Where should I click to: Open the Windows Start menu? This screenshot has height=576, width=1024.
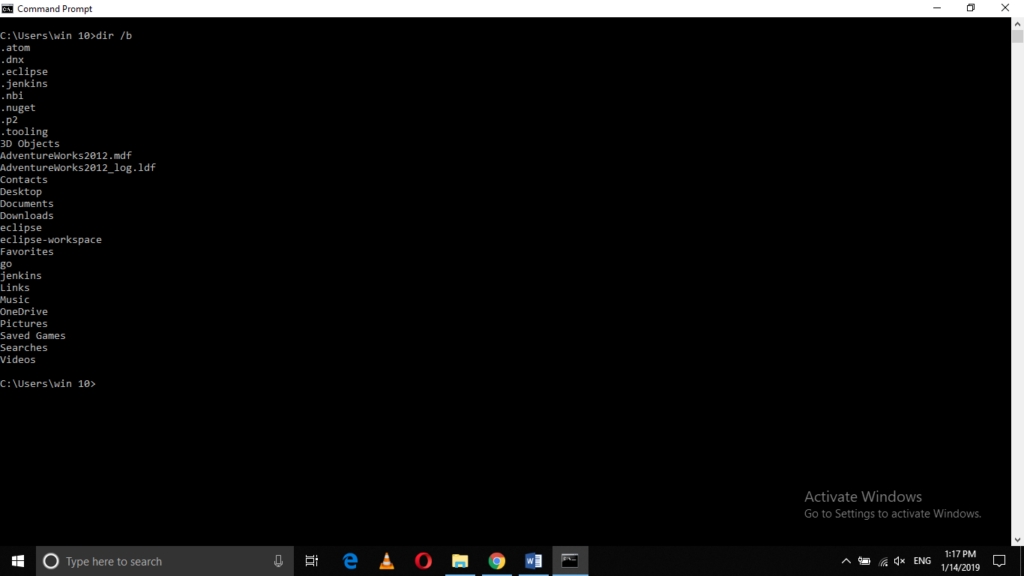click(x=18, y=561)
